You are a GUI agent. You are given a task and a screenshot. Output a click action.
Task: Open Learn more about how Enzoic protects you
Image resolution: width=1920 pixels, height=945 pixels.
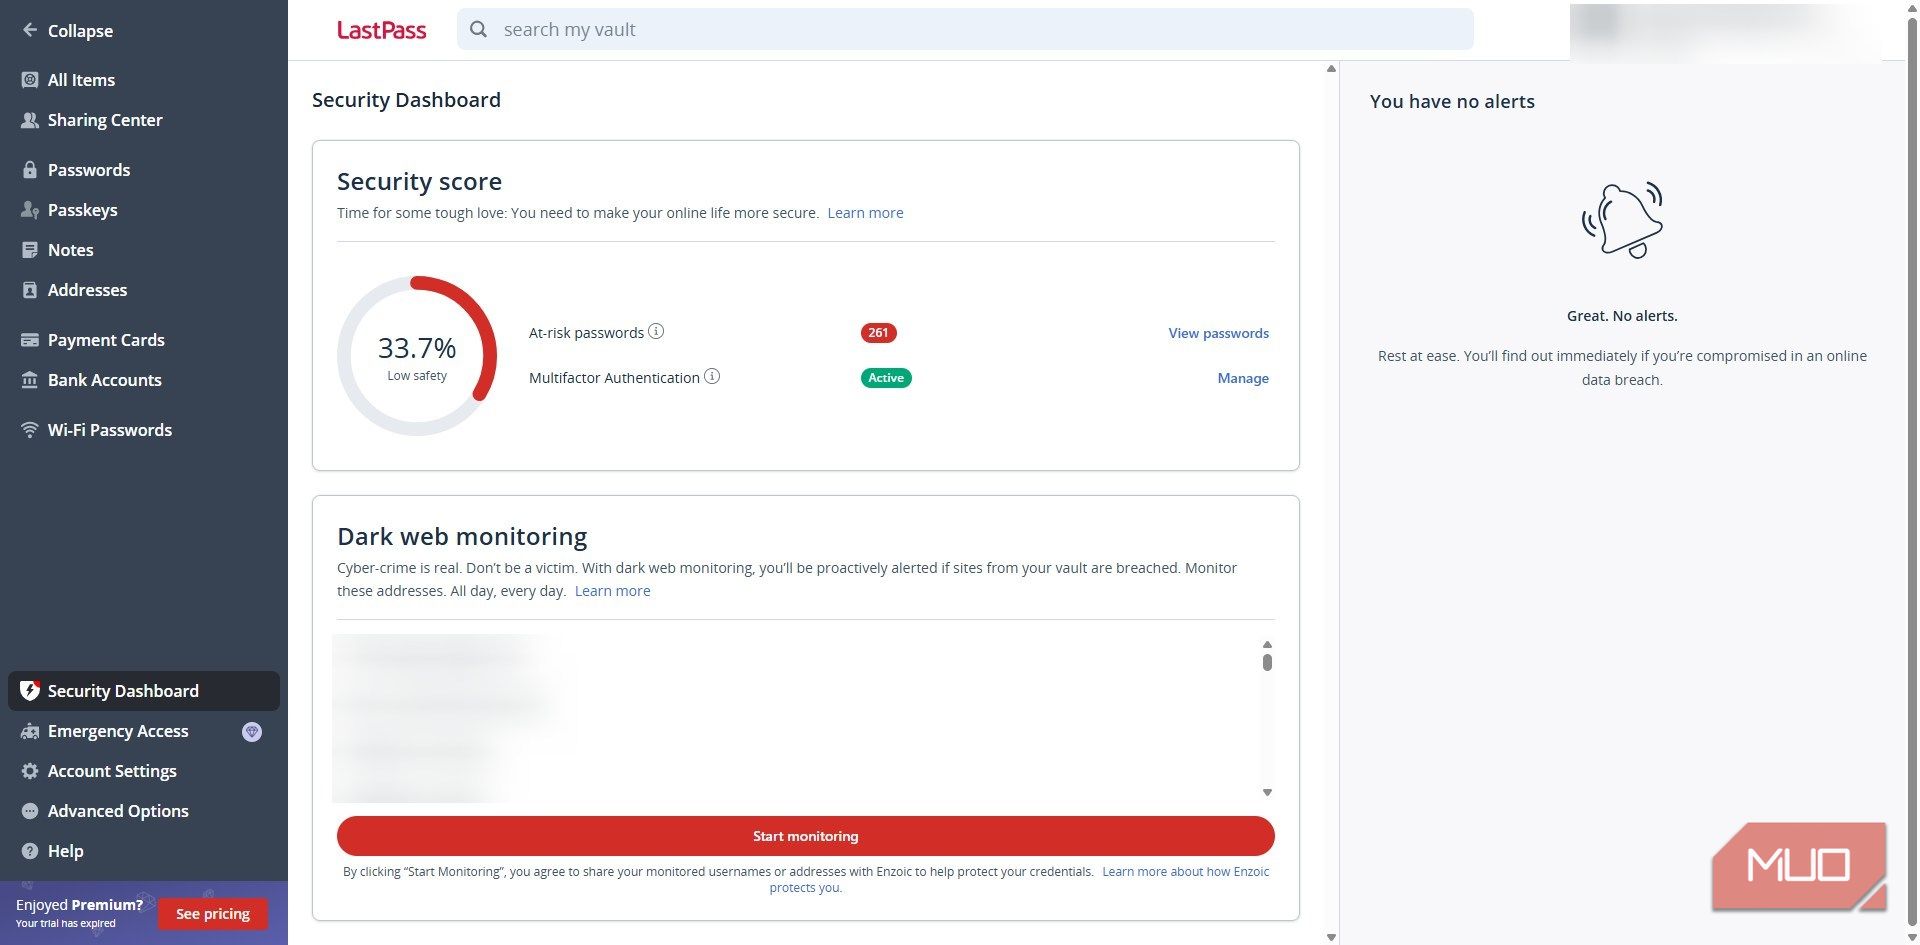(1185, 872)
